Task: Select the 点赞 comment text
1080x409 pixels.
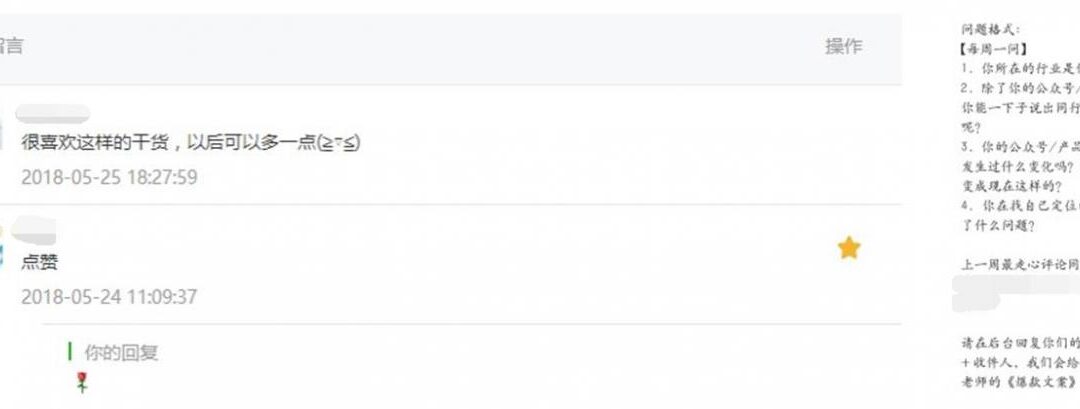Action: click(39, 262)
